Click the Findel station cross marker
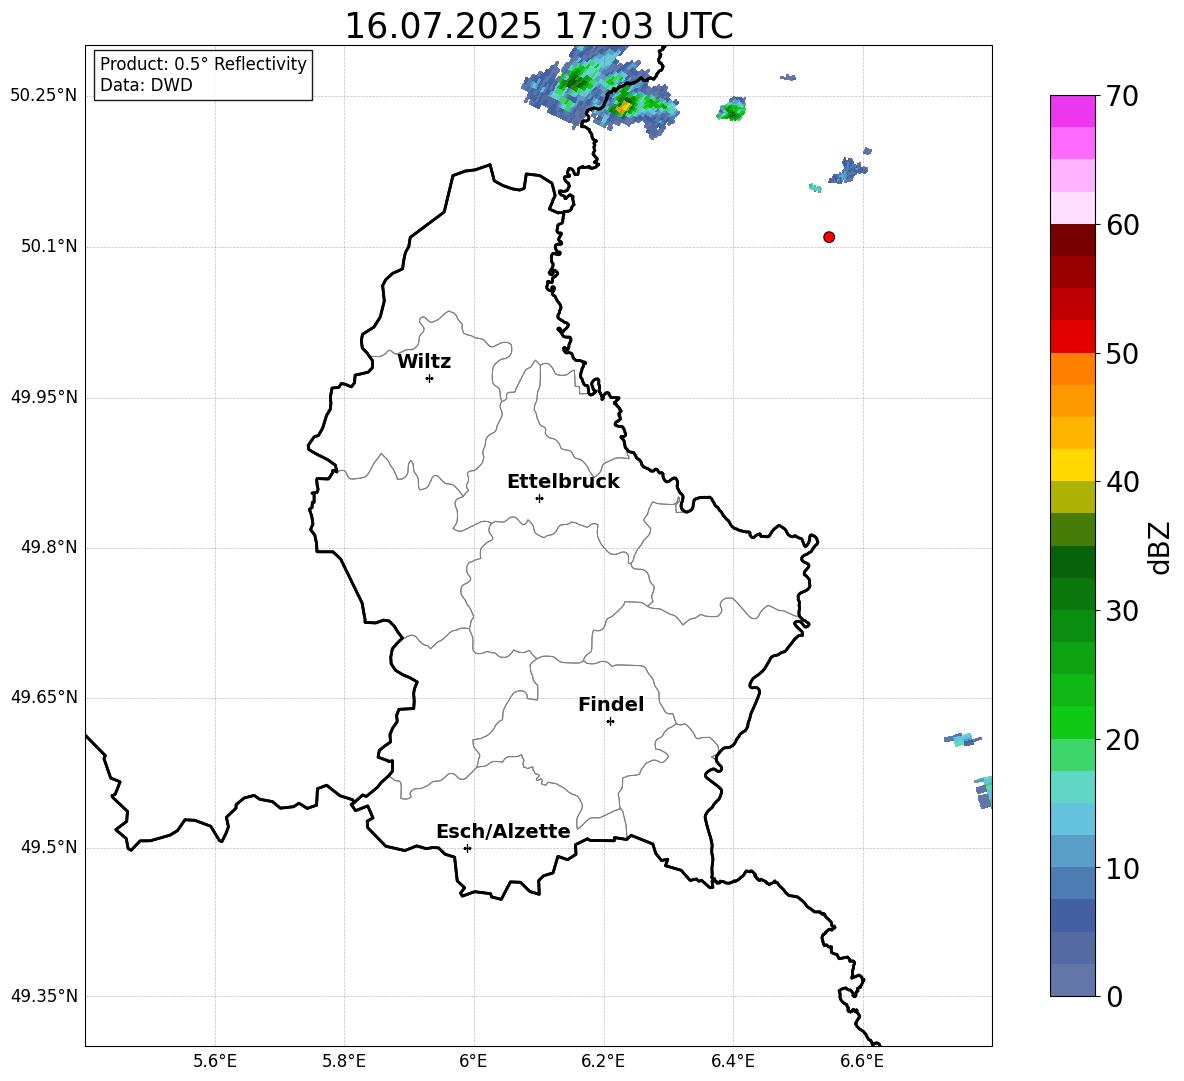 coord(610,722)
